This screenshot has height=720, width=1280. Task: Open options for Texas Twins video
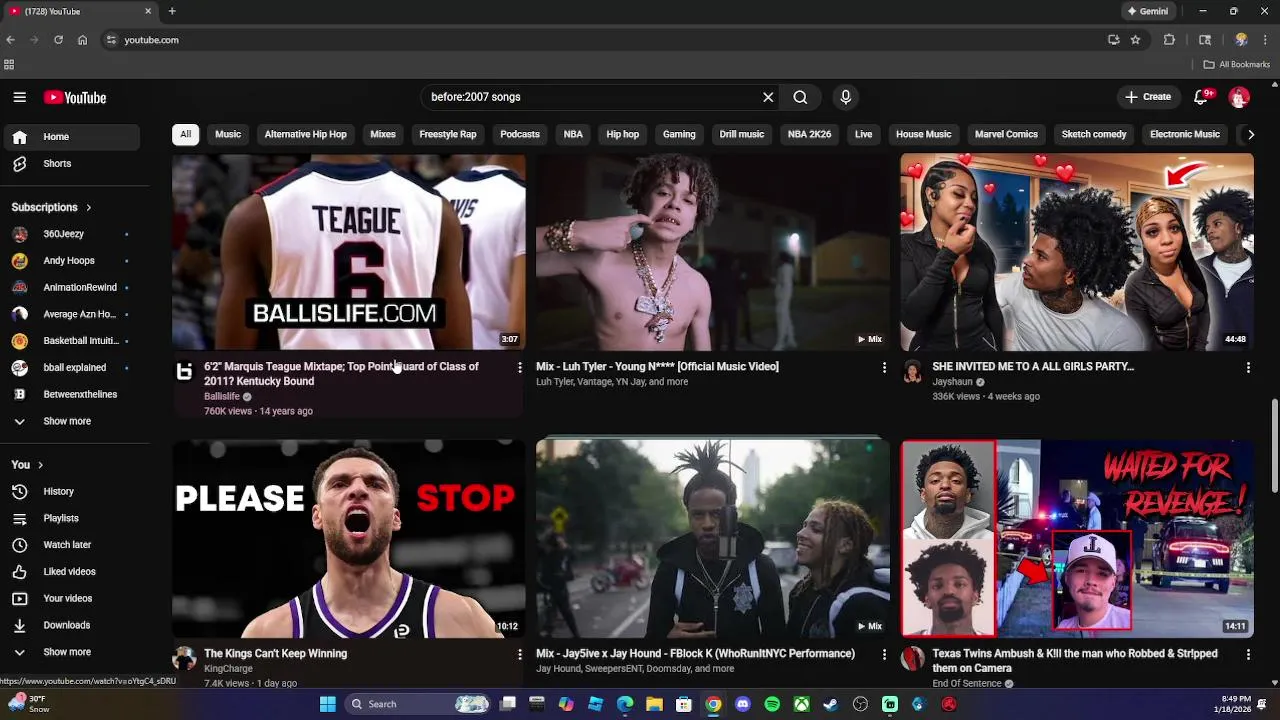(1248, 654)
